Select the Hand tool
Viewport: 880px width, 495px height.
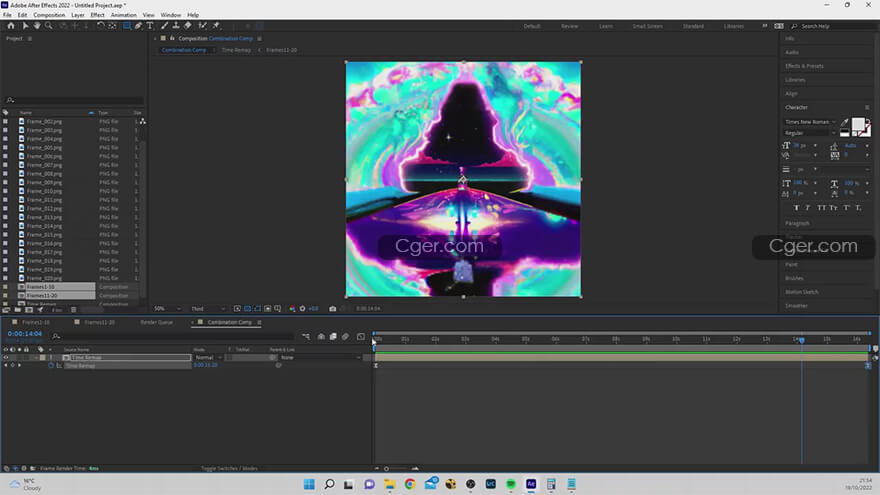[x=37, y=26]
